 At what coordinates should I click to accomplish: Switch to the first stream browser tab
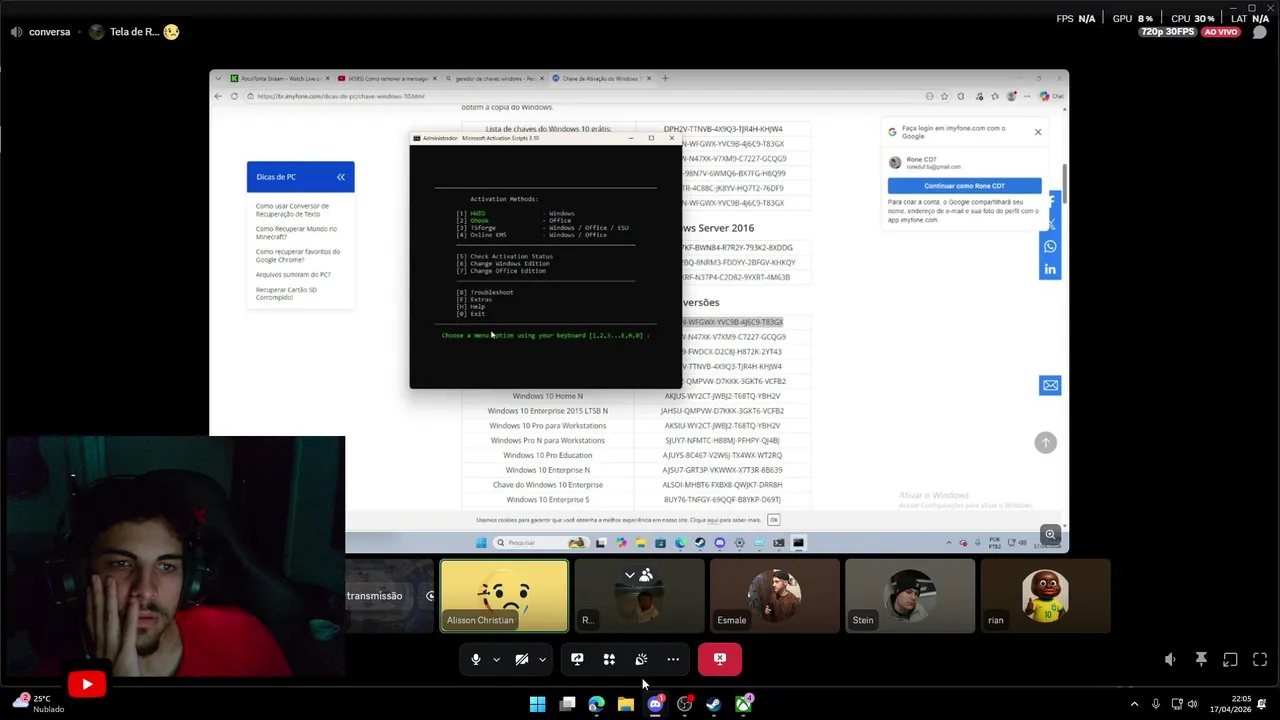pyautogui.click(x=277, y=78)
